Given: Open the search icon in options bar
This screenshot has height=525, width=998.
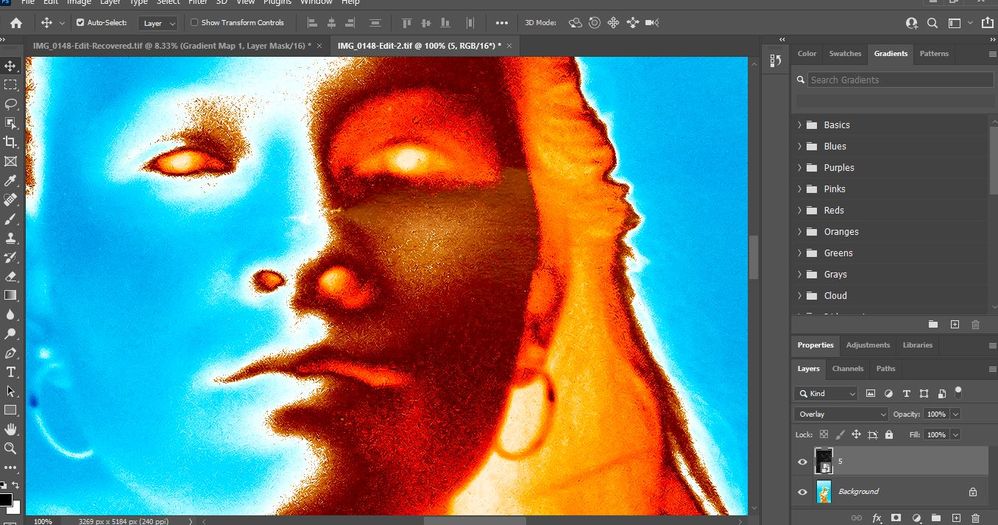Looking at the screenshot, I should pyautogui.click(x=932, y=23).
